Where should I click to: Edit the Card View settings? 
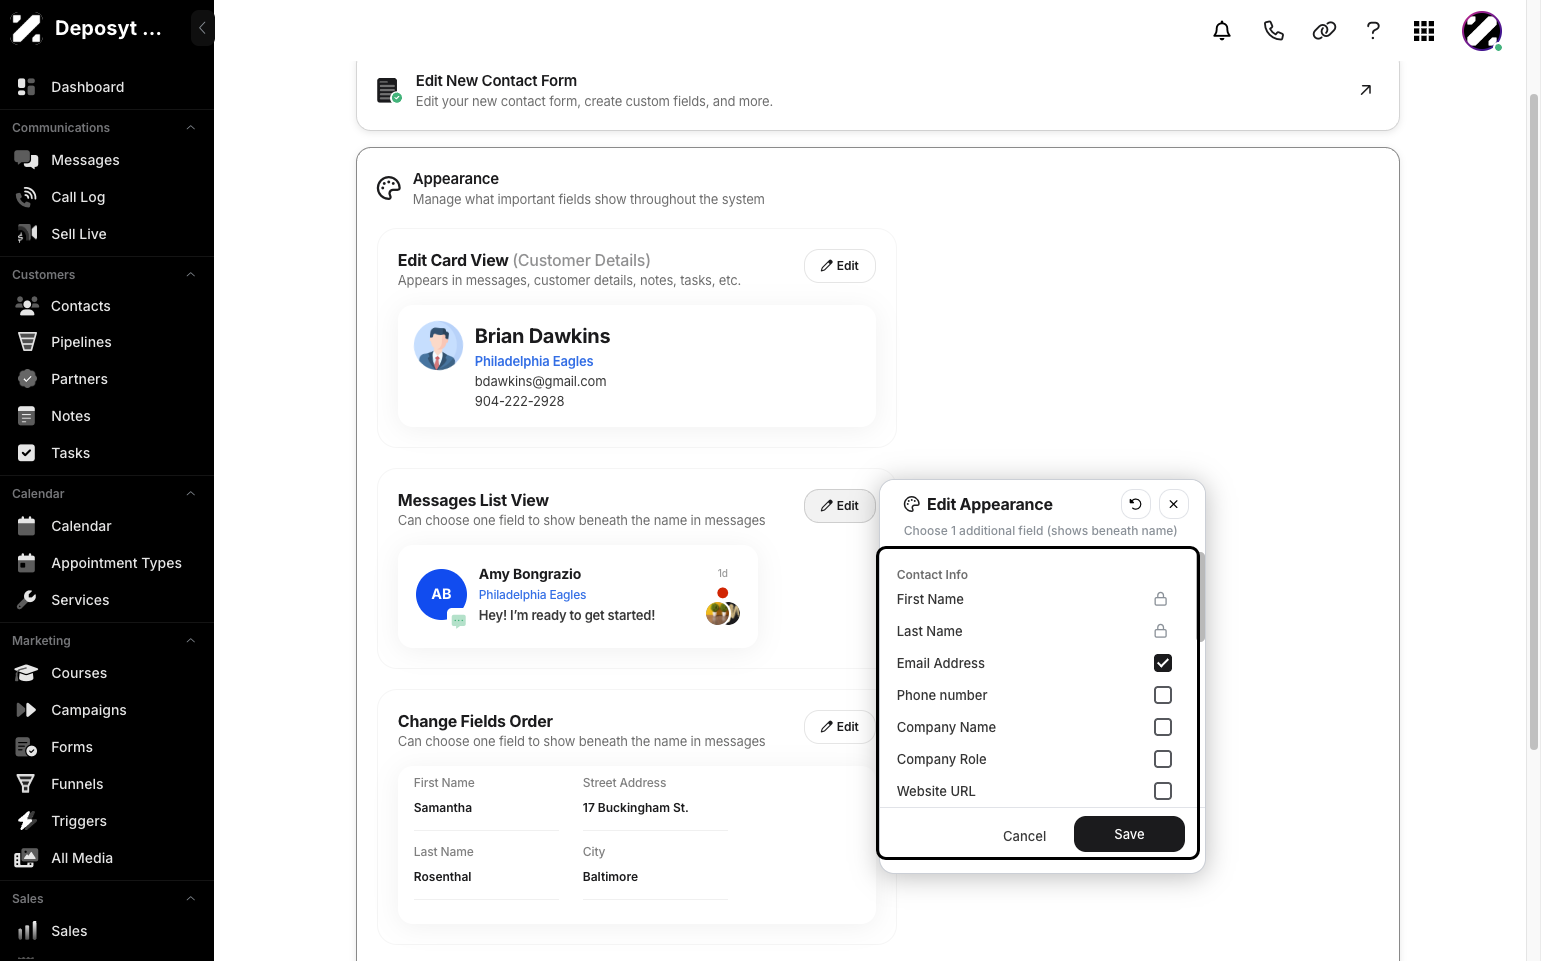[840, 266]
